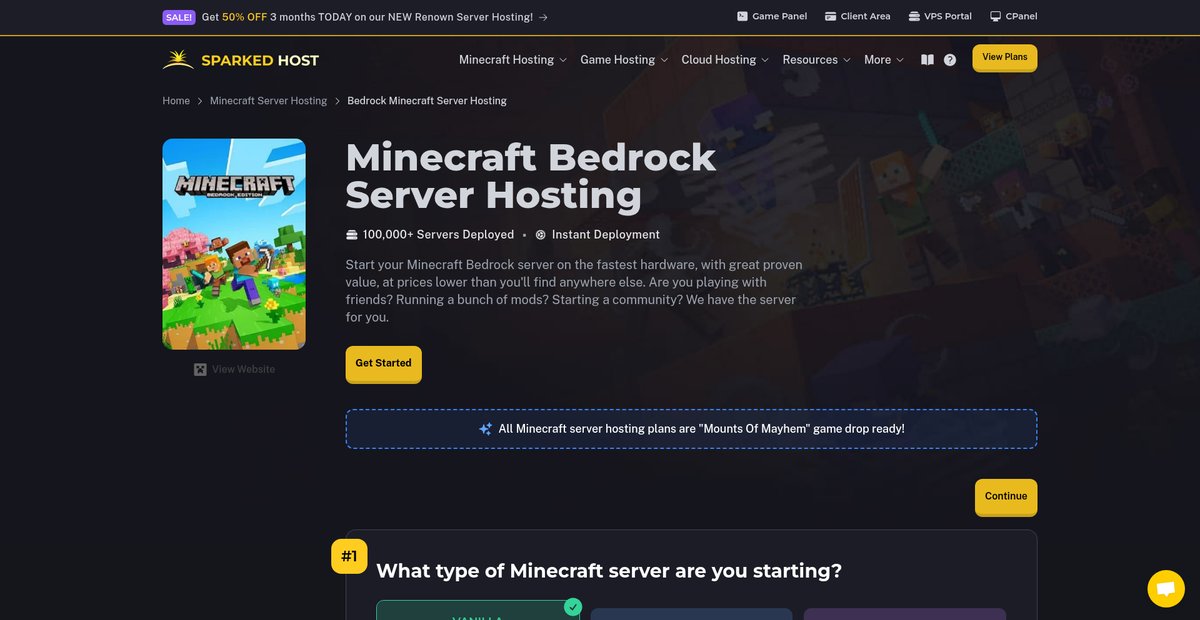The width and height of the screenshot is (1200, 620).
Task: Click the Minecraft Bedrock Edition cover image
Action: pyautogui.click(x=234, y=244)
